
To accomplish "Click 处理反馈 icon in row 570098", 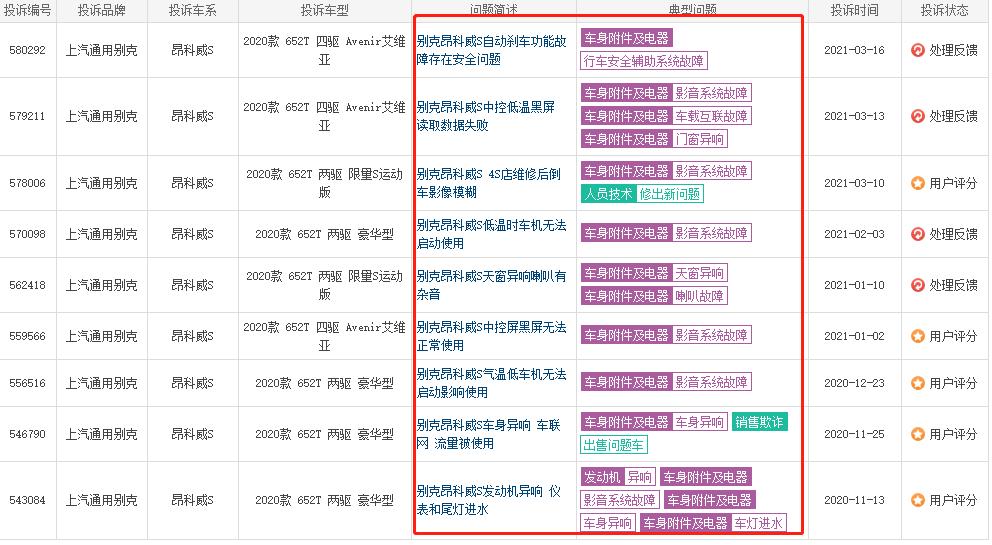I will coord(917,234).
